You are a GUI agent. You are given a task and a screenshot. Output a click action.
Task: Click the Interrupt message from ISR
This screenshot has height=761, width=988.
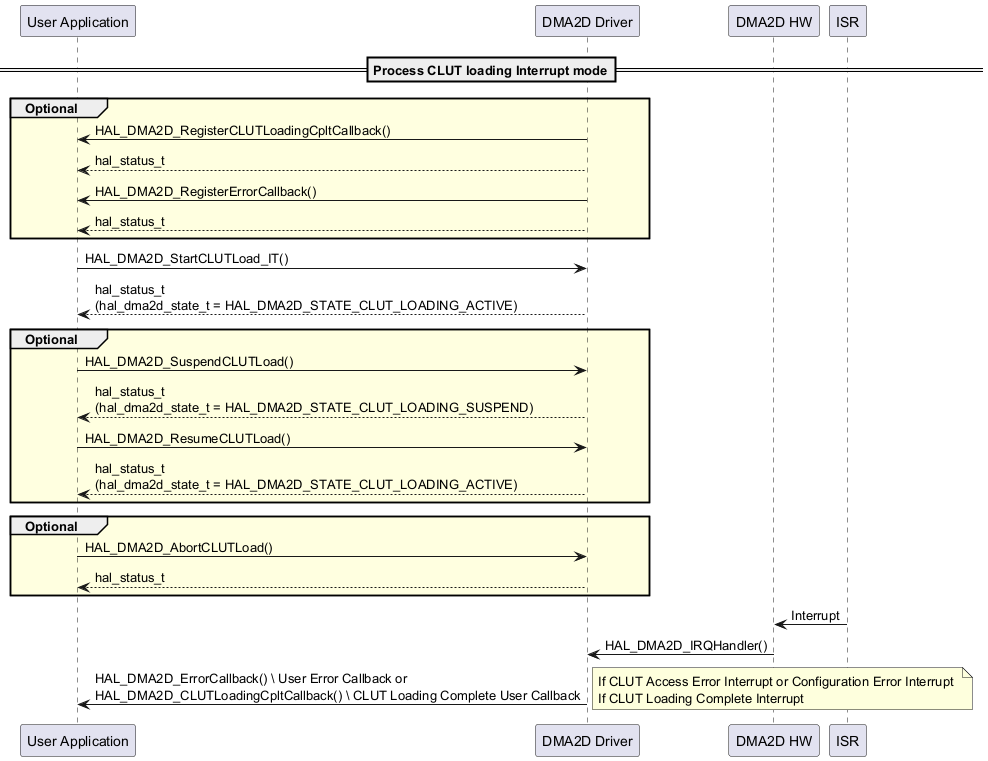point(815,615)
